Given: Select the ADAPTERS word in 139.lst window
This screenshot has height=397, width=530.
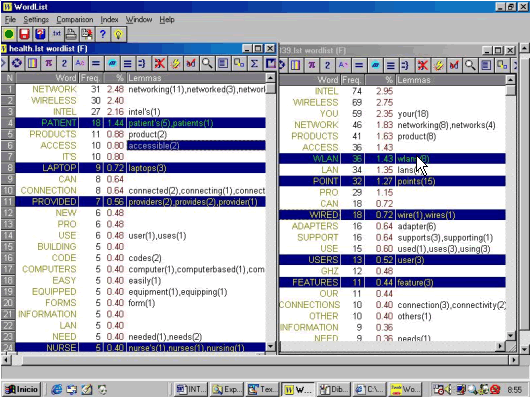Looking at the screenshot, I should (x=315, y=226).
